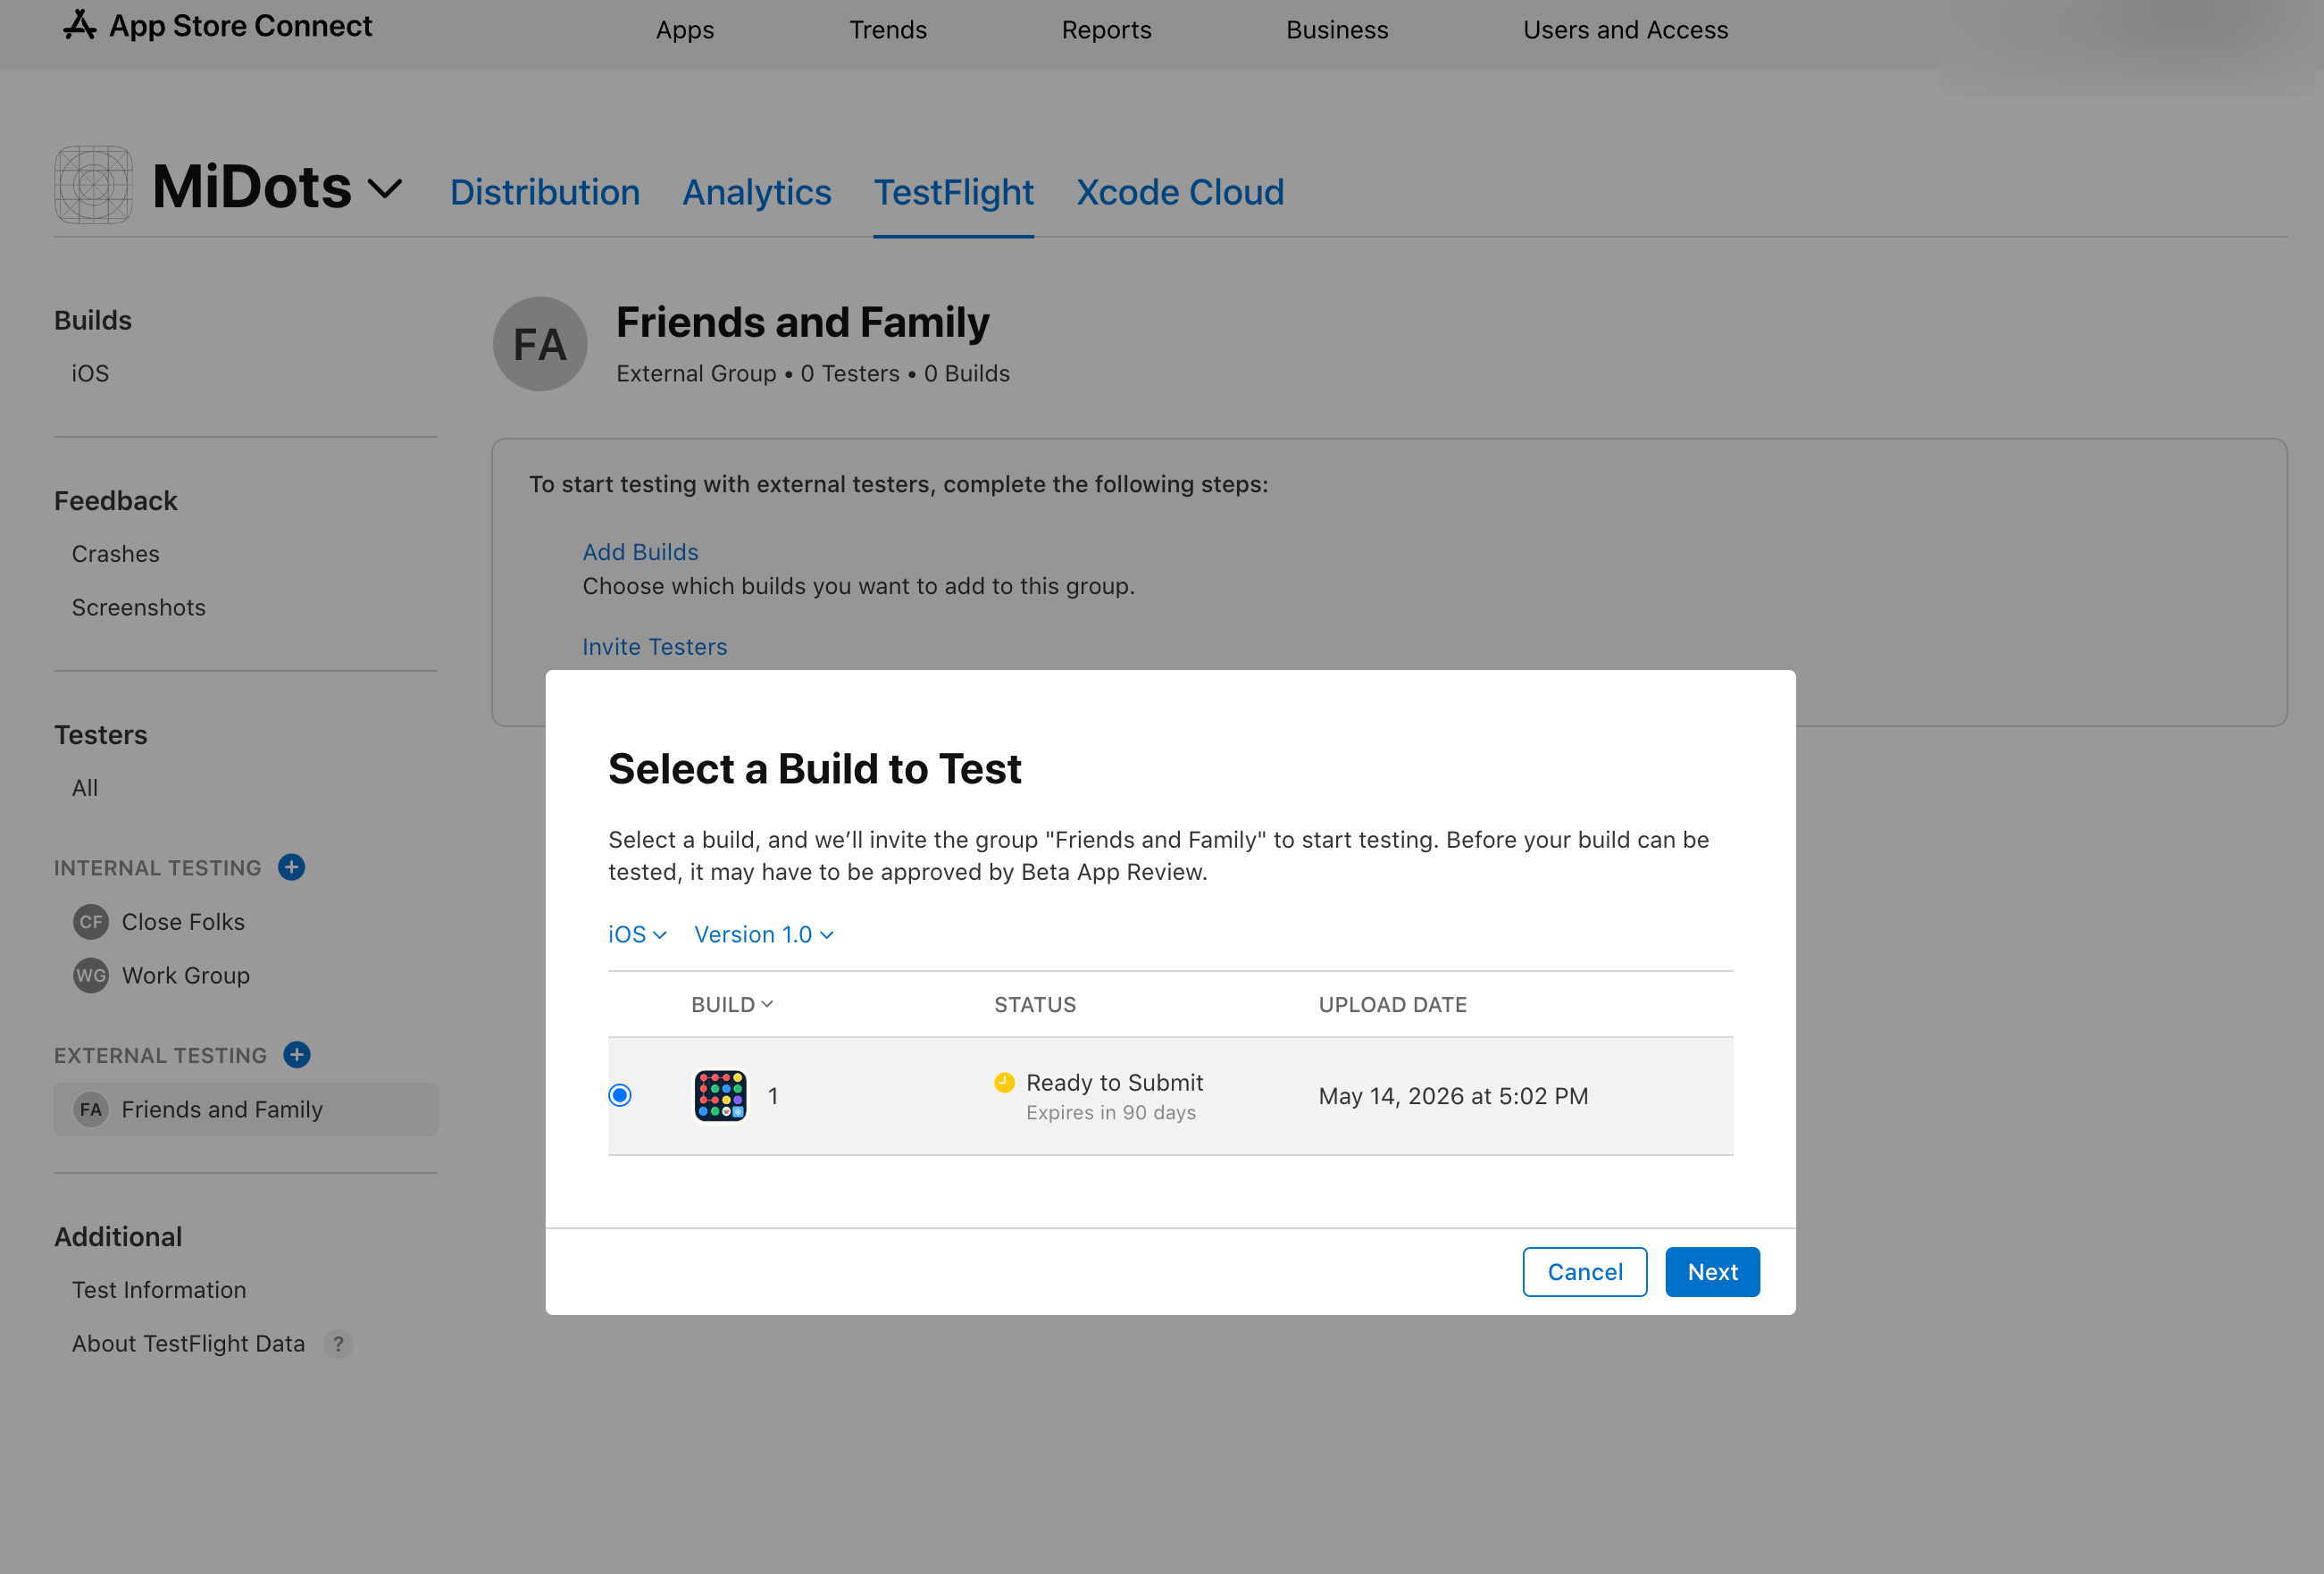Open All testers
This screenshot has width=2324, height=1574.
click(x=85, y=788)
